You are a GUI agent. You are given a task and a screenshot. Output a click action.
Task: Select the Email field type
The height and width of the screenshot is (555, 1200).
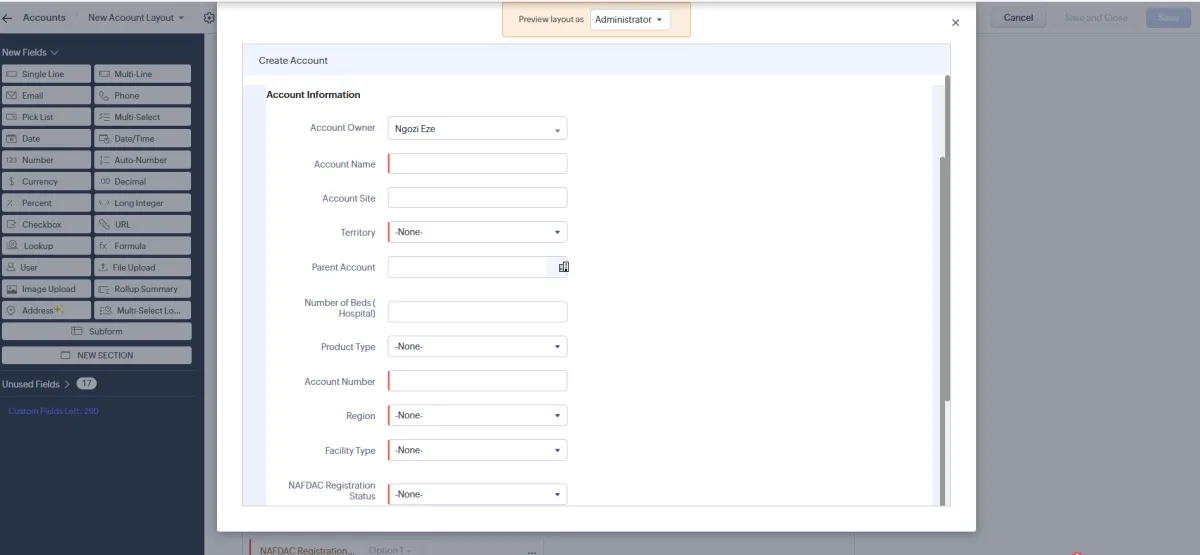46,96
